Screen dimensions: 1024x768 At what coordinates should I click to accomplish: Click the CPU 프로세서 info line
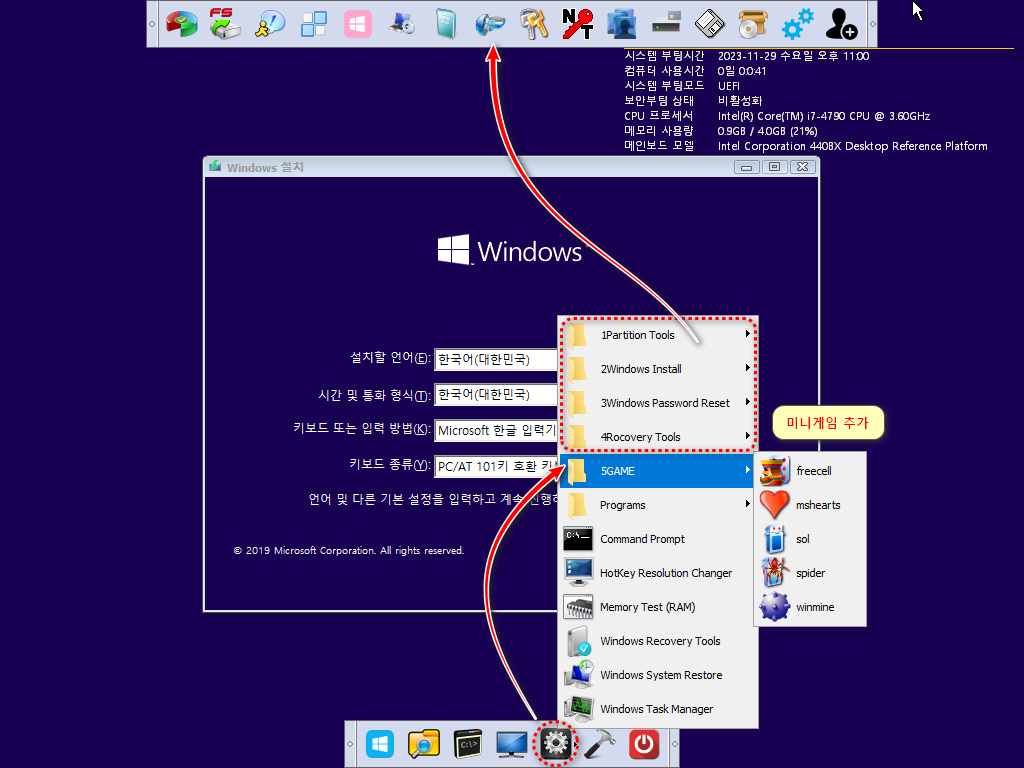pos(777,116)
